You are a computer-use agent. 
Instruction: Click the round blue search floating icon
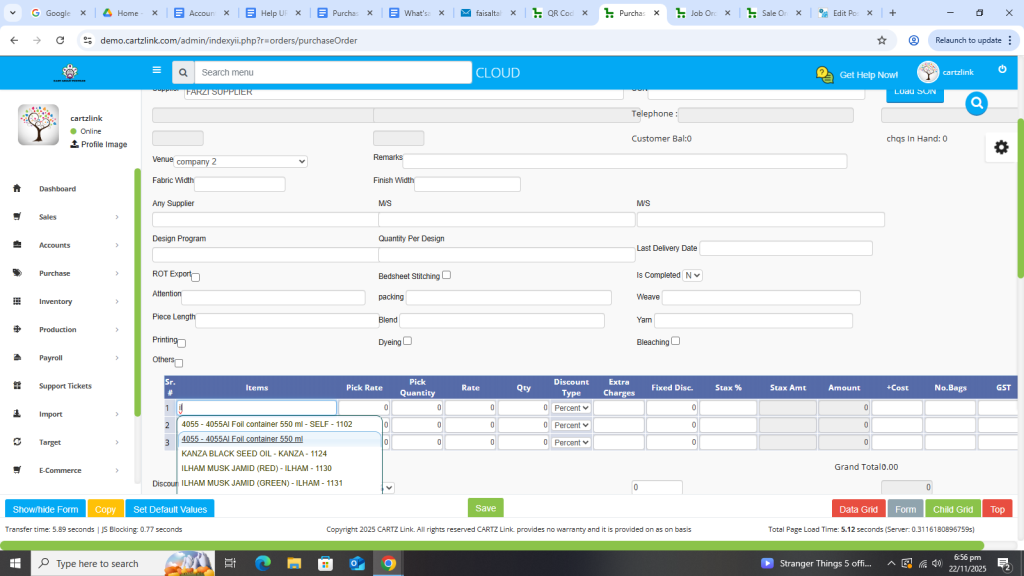(x=976, y=103)
